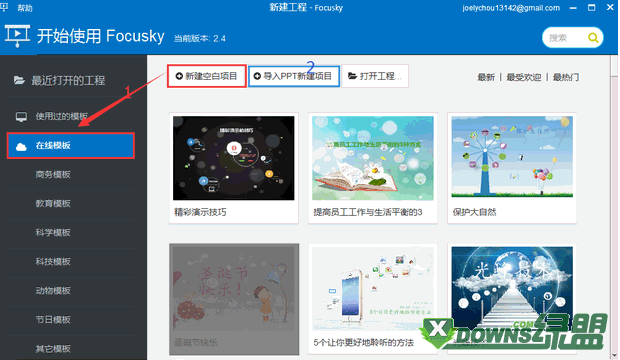Screen dimensions: 620x360
Task: Click the template list vertical scrollbar
Action: click(614, 207)
